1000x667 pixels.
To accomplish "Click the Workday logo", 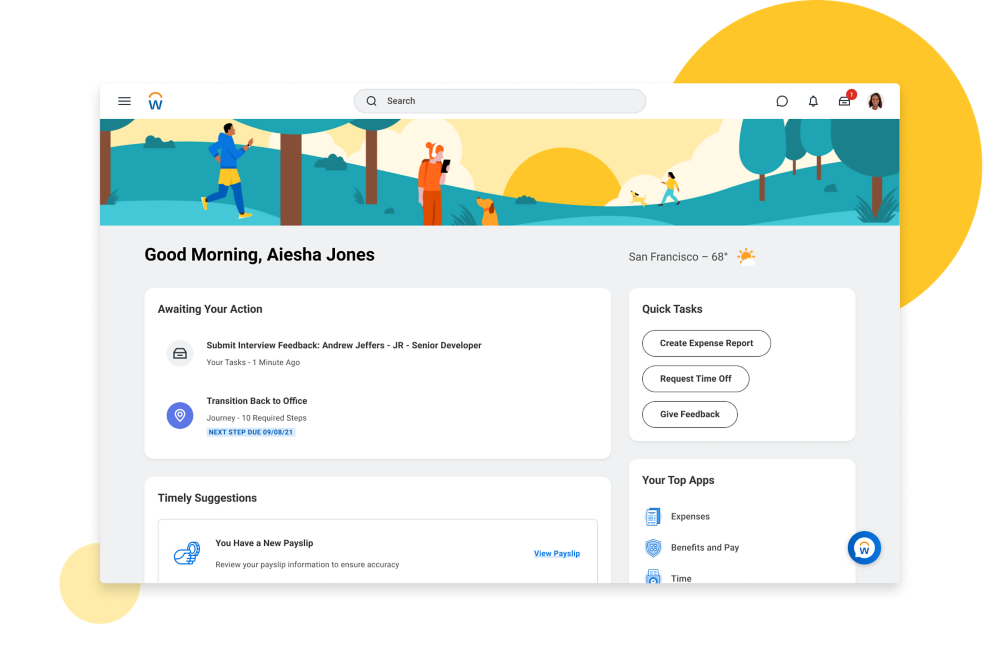I will coord(155,101).
